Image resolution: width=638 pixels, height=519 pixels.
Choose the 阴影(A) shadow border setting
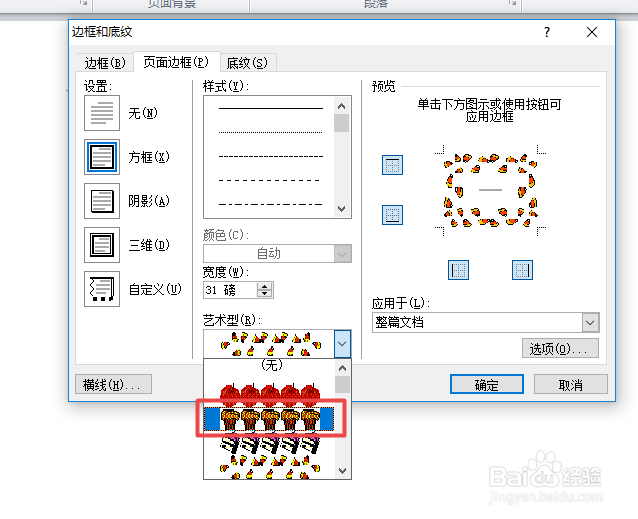tap(102, 201)
